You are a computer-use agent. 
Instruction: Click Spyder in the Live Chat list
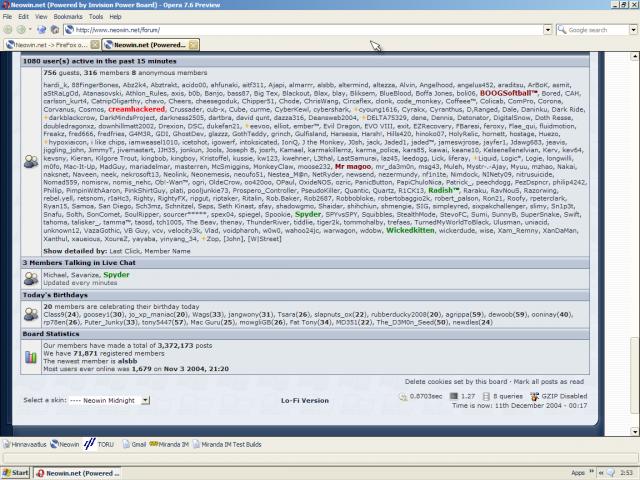pyautogui.click(x=116, y=275)
